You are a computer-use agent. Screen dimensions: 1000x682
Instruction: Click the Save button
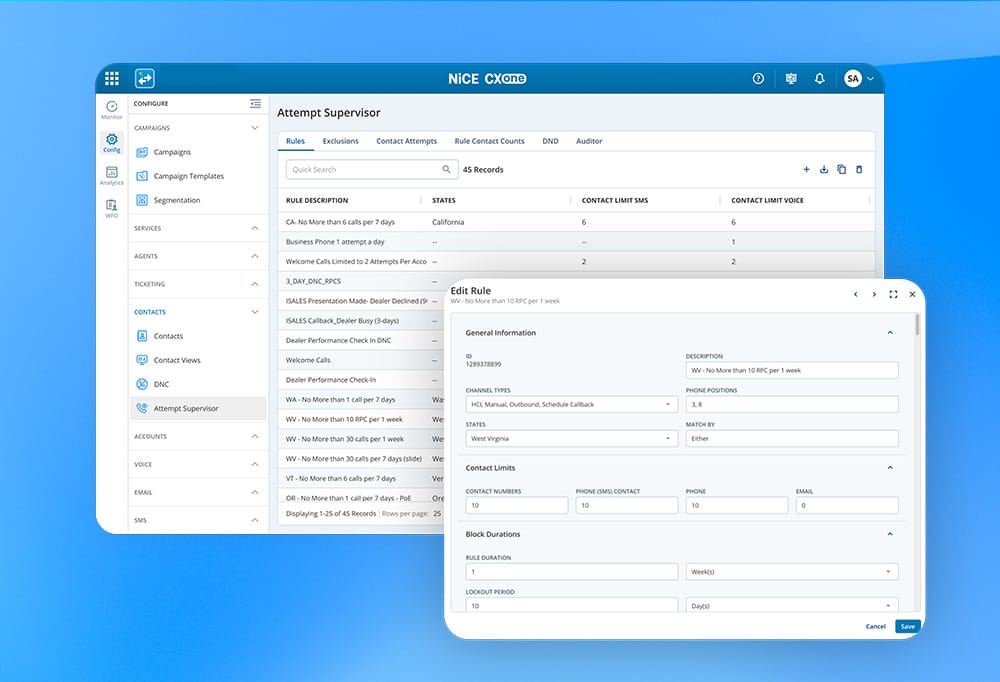pyautogui.click(x=907, y=626)
